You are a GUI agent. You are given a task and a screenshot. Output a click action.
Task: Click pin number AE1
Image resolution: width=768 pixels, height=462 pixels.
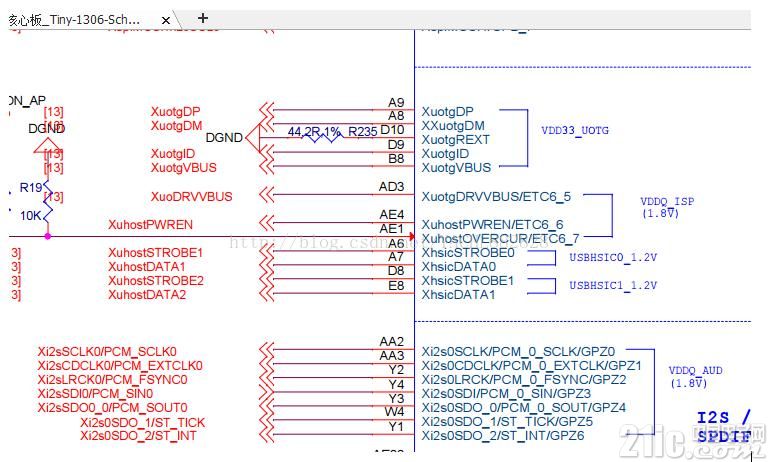(x=391, y=229)
